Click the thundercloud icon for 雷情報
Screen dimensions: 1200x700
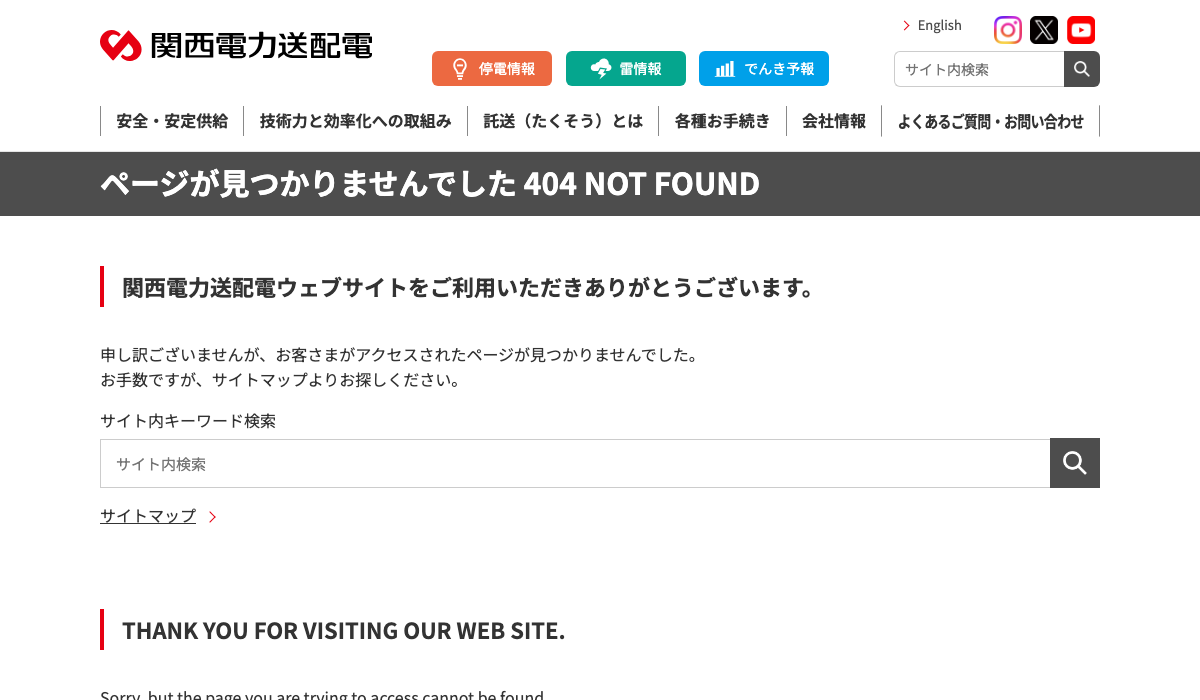pos(601,69)
